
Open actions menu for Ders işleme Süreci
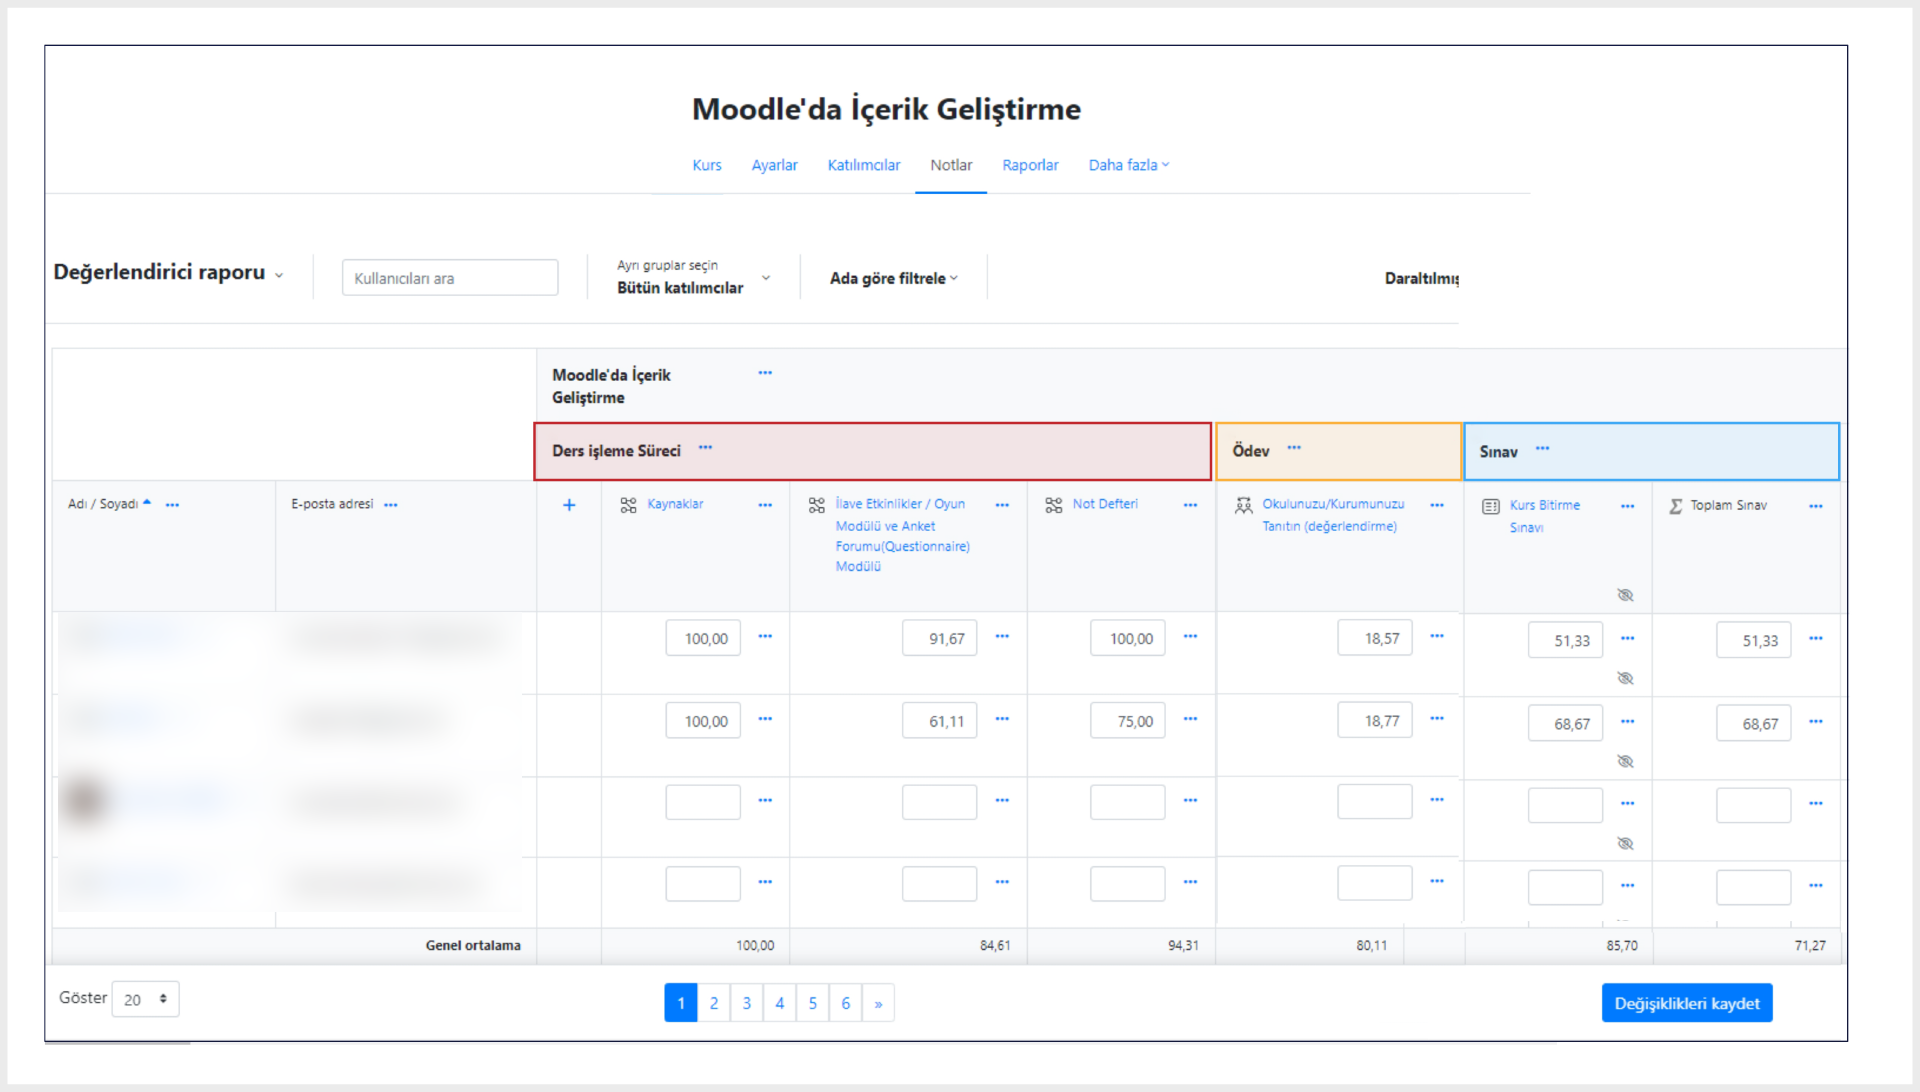pyautogui.click(x=705, y=448)
